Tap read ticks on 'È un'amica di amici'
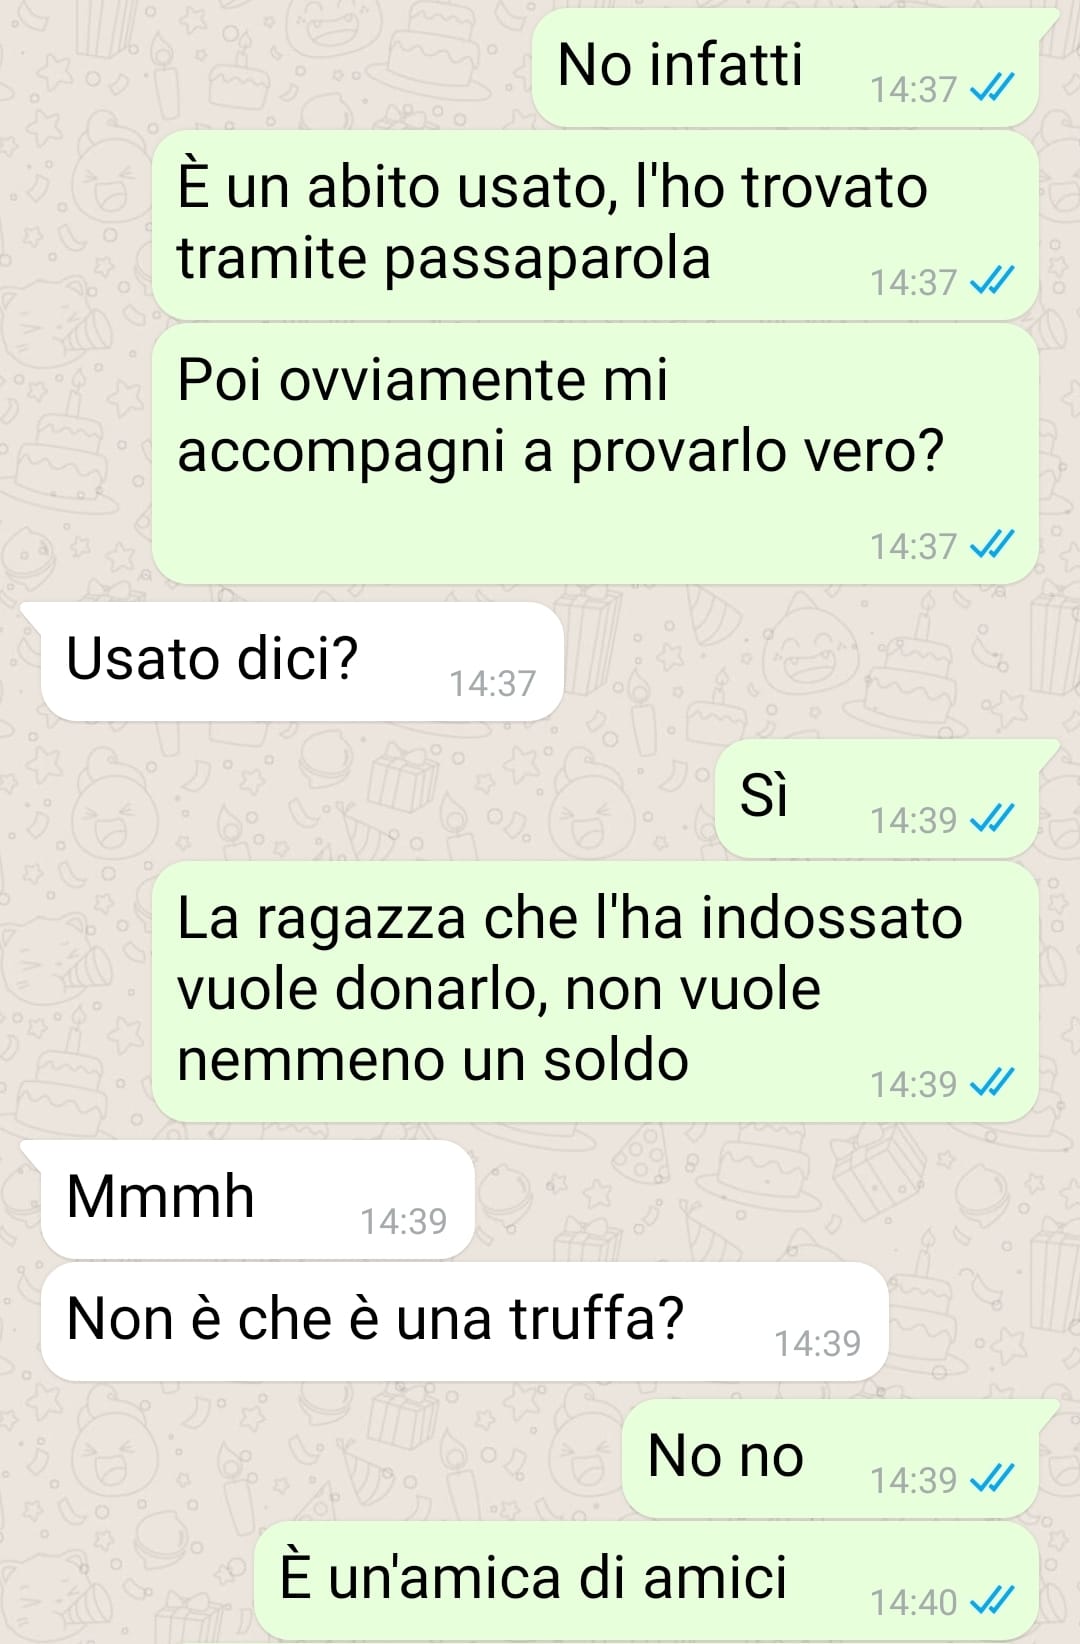 (x=993, y=1601)
